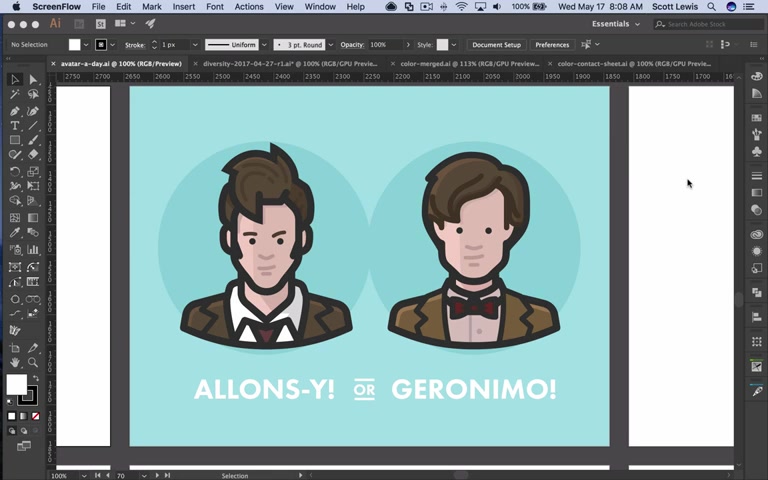Click the Opacity 100% field
The width and height of the screenshot is (768, 480).
[385, 45]
